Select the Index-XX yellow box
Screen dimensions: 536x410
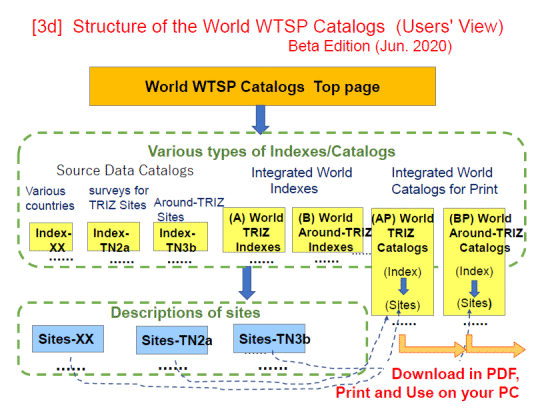point(51,237)
